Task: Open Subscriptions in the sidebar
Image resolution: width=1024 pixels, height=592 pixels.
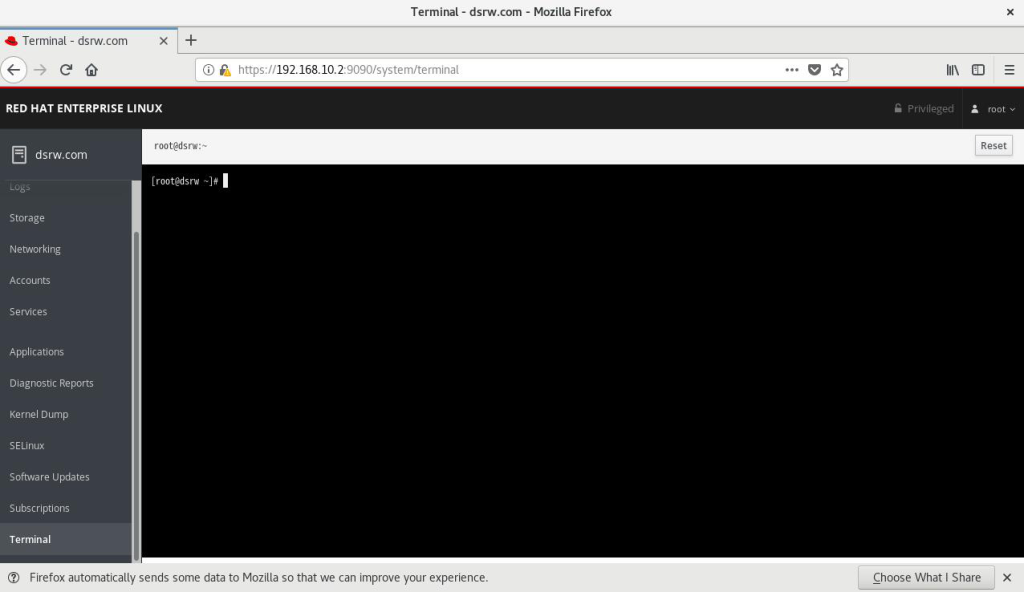Action: [65, 508]
